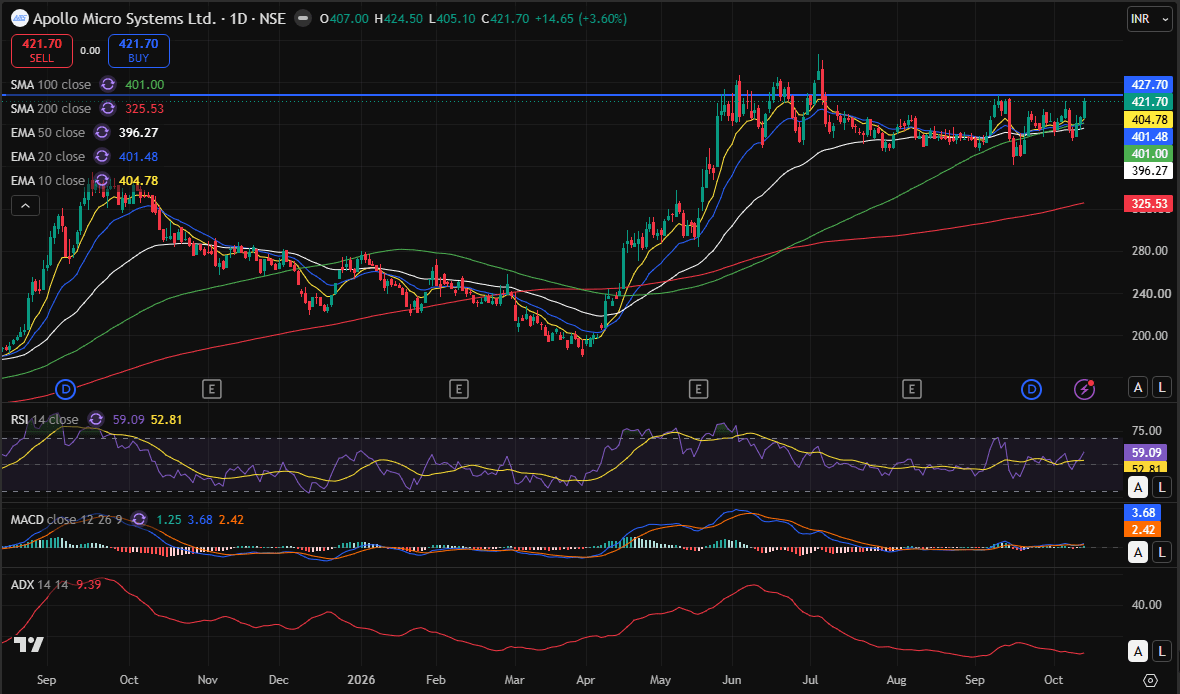Click the purple circular-arrows icon beside EMA 10
This screenshot has height=694, width=1180.
[102, 181]
